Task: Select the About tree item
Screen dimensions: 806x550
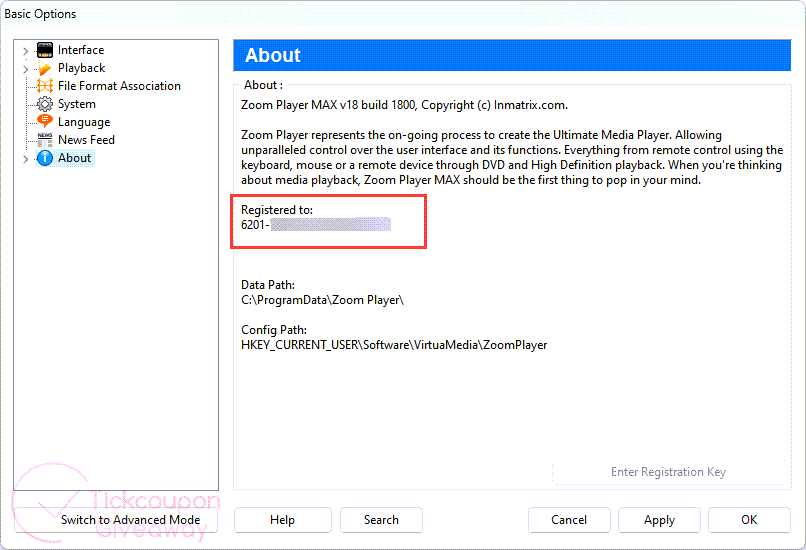Action: click(74, 158)
